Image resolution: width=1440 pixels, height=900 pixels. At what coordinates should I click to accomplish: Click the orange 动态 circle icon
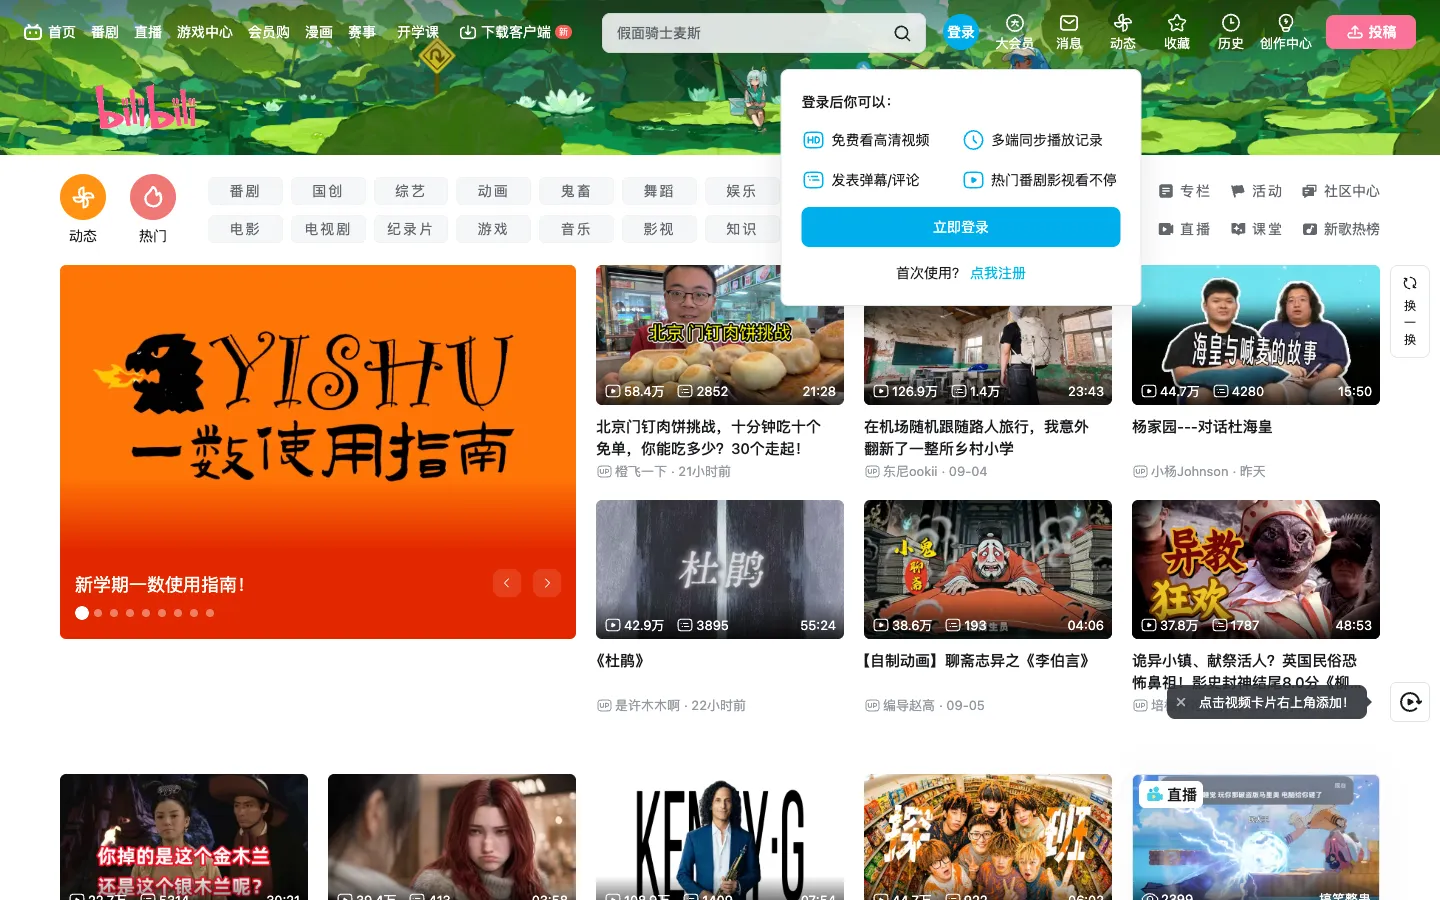coord(83,197)
